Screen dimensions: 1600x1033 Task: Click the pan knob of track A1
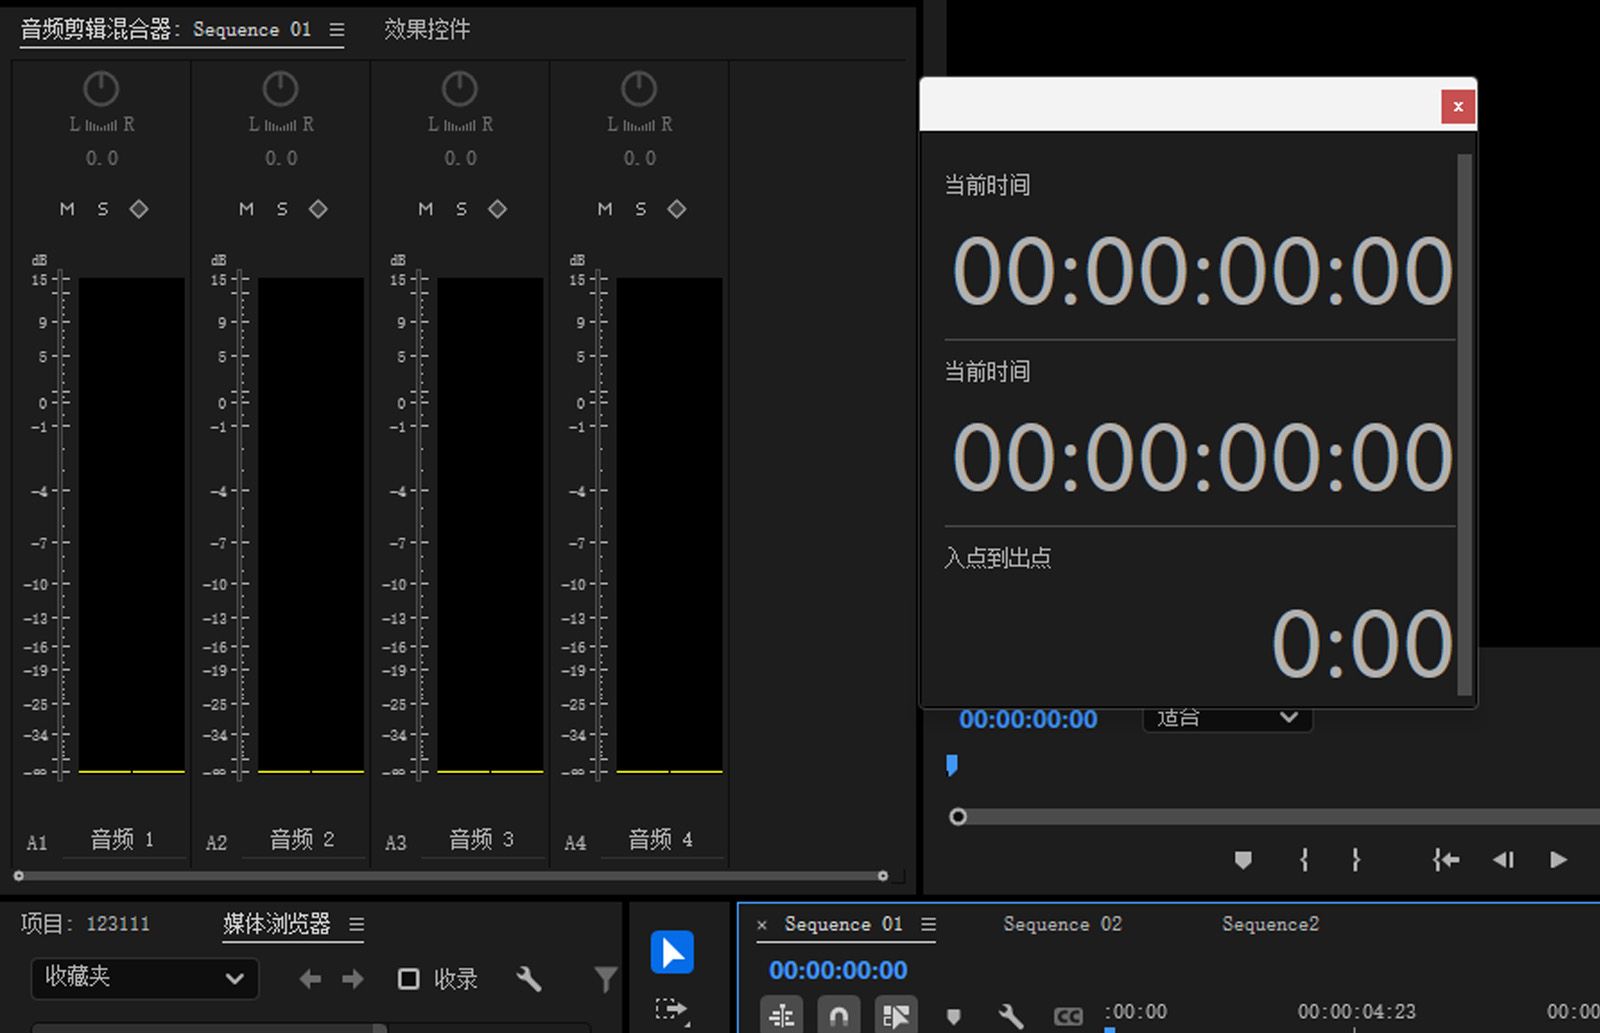point(101,89)
